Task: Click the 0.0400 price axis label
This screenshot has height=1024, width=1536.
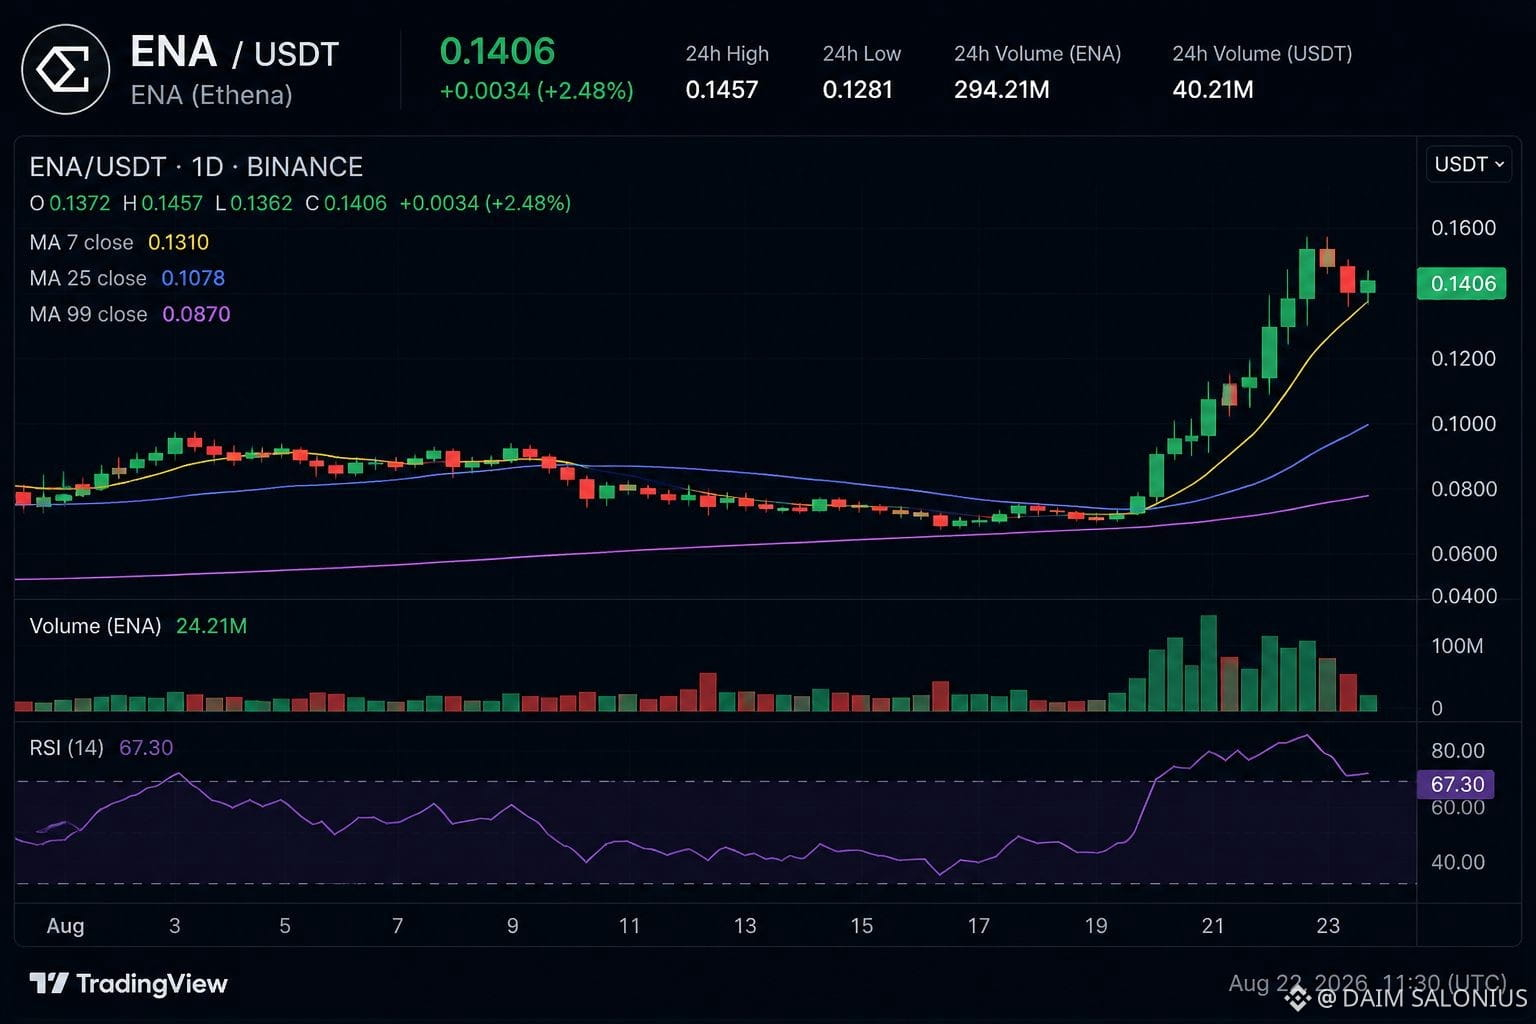Action: point(1463,596)
